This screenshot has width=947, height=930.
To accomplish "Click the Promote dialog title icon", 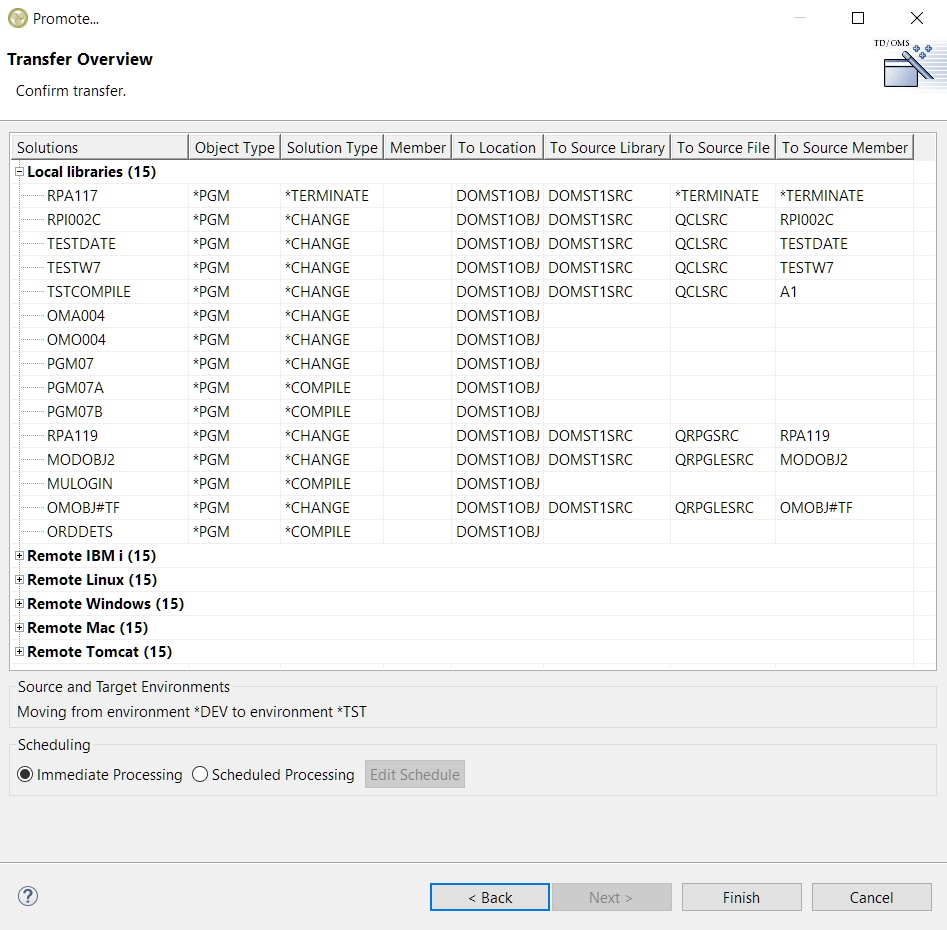I will point(17,18).
